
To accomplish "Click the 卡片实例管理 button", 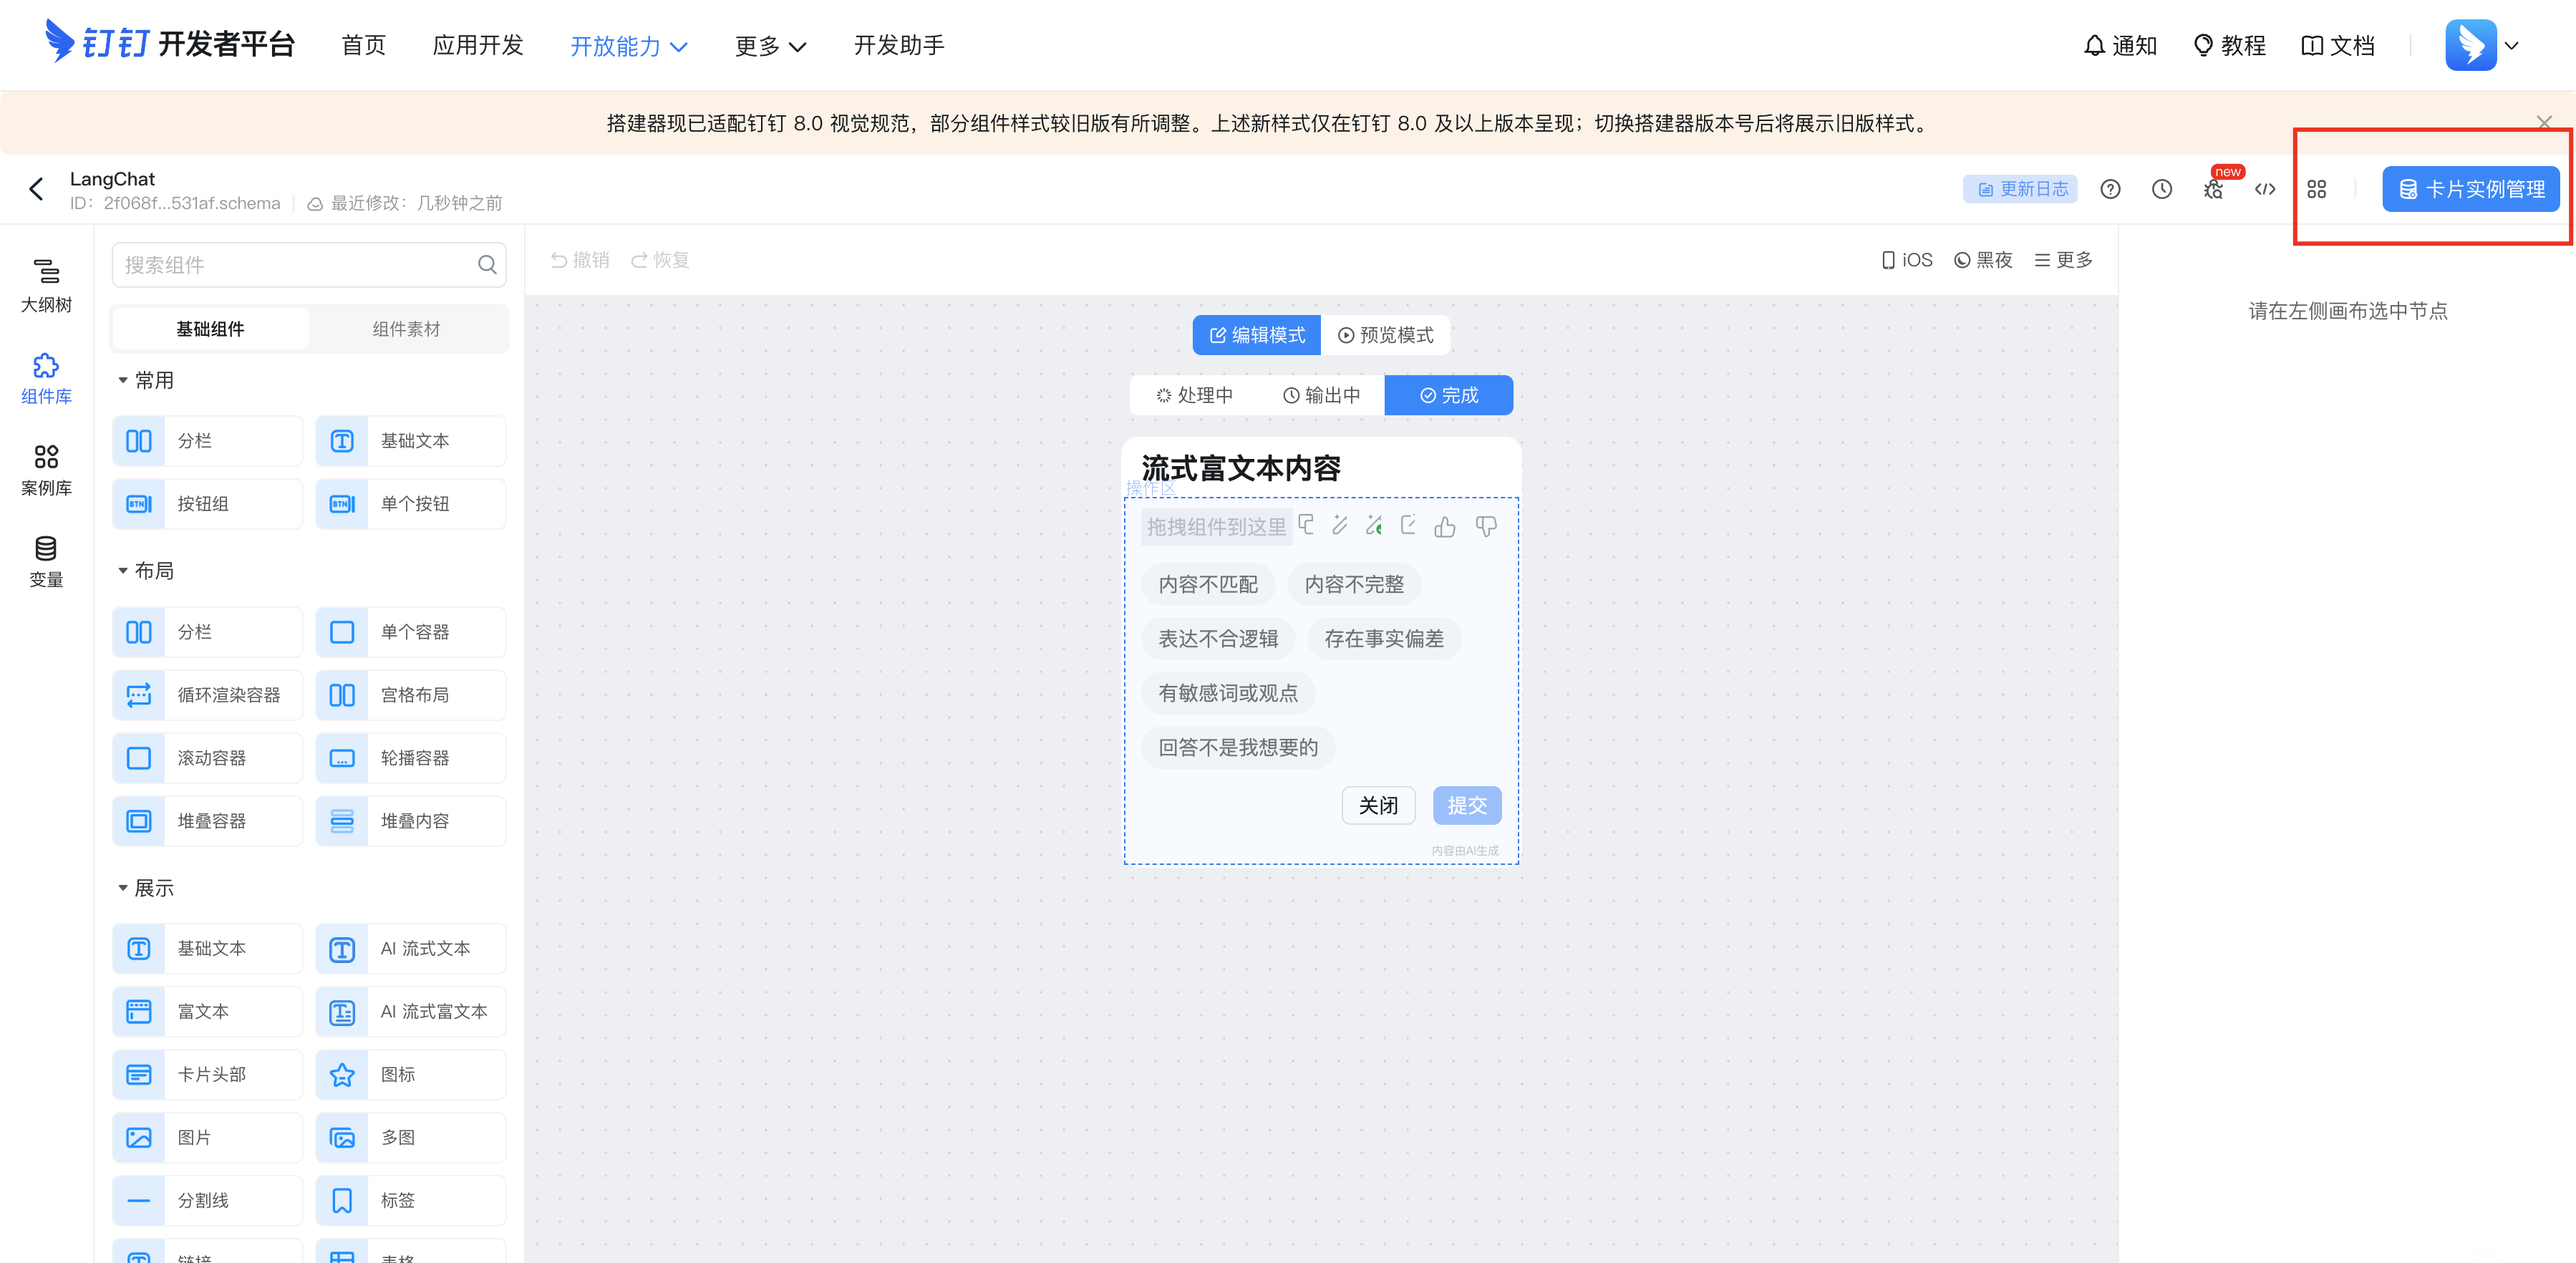I will pyautogui.click(x=2470, y=189).
